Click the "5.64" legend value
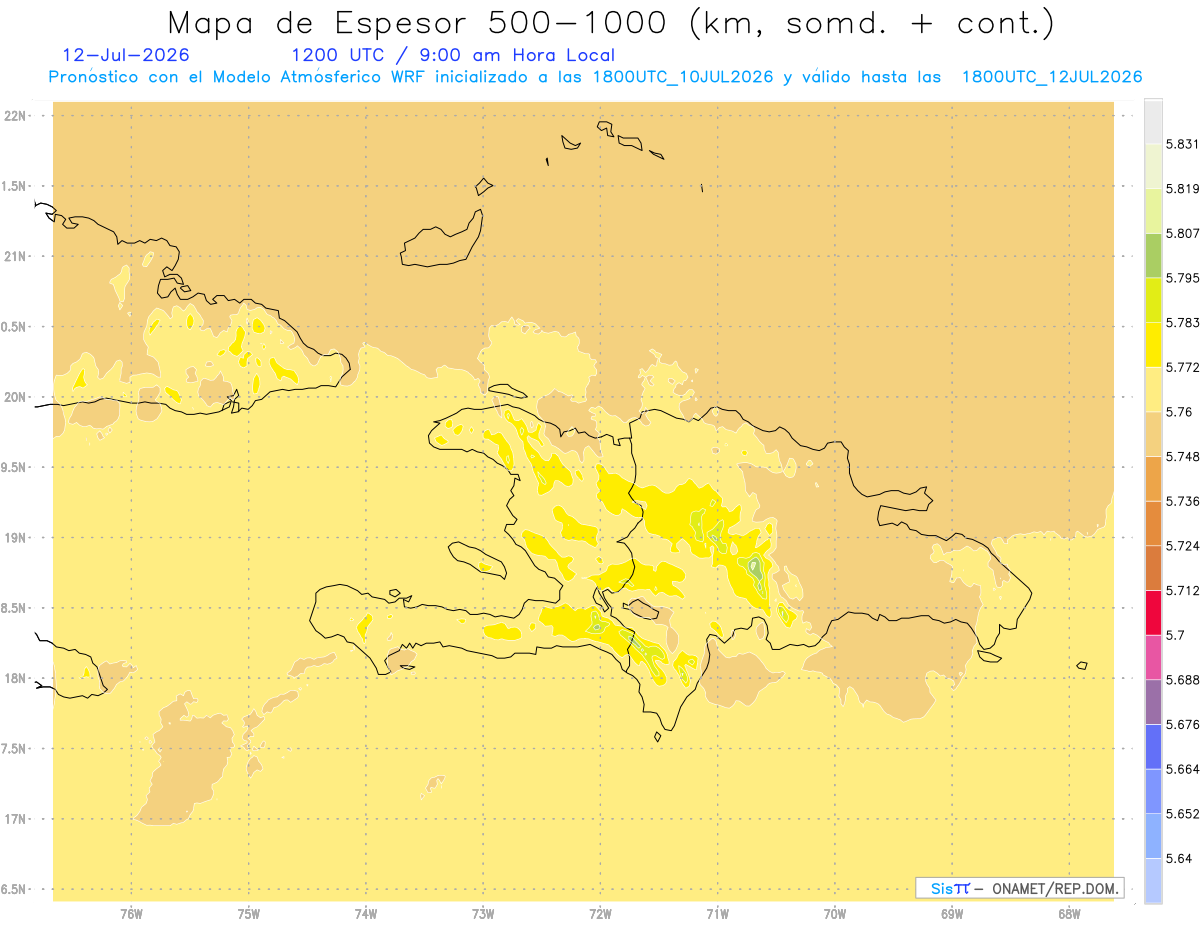Image resolution: width=1200 pixels, height=927 pixels. coord(1180,858)
